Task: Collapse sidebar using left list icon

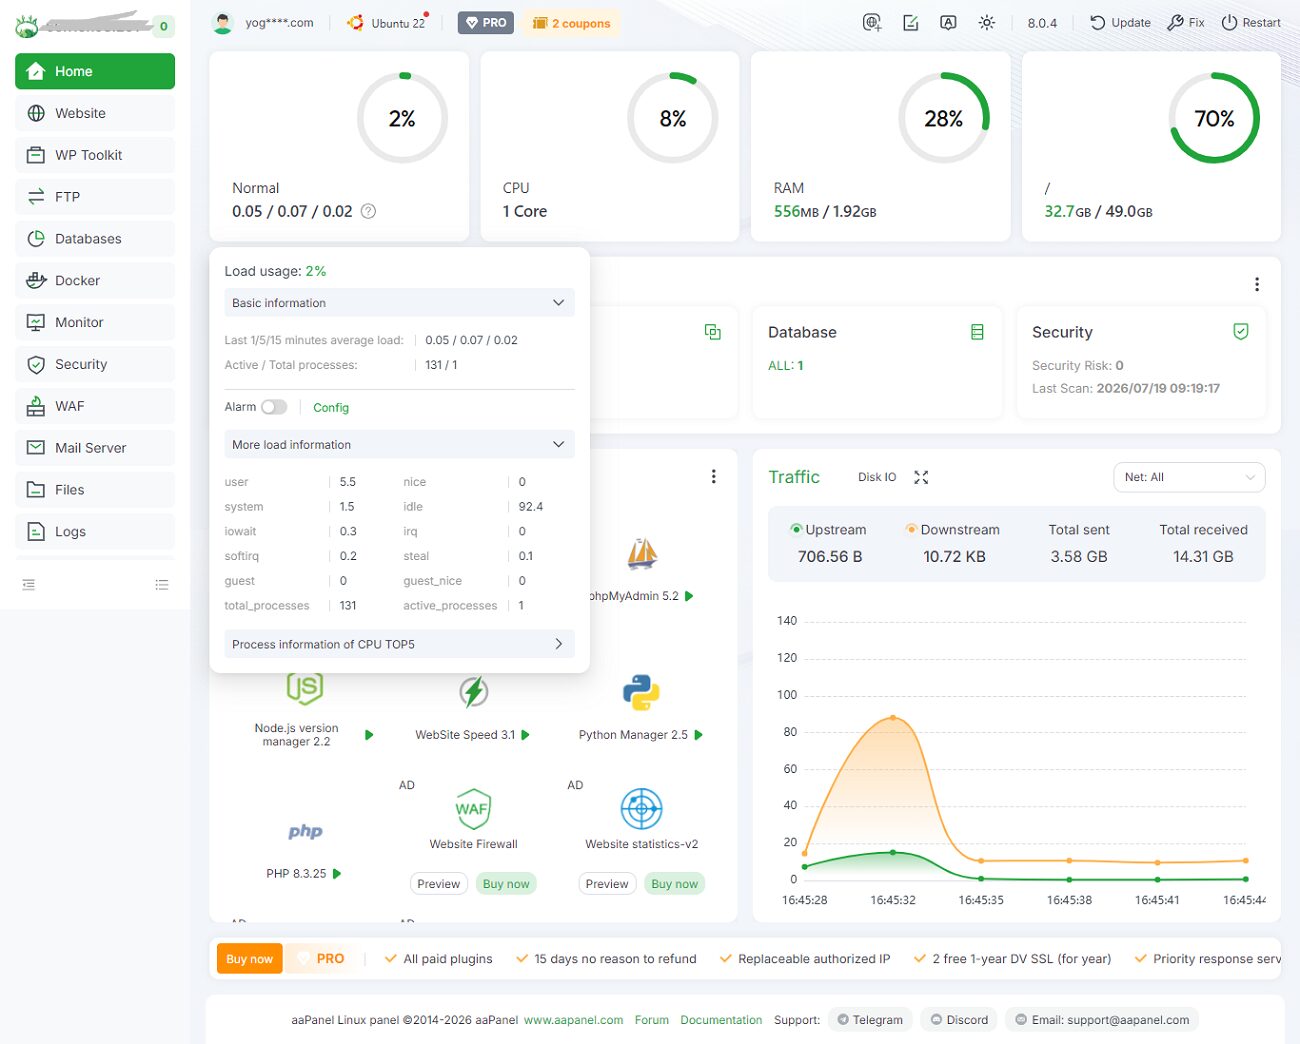Action: click(x=29, y=585)
